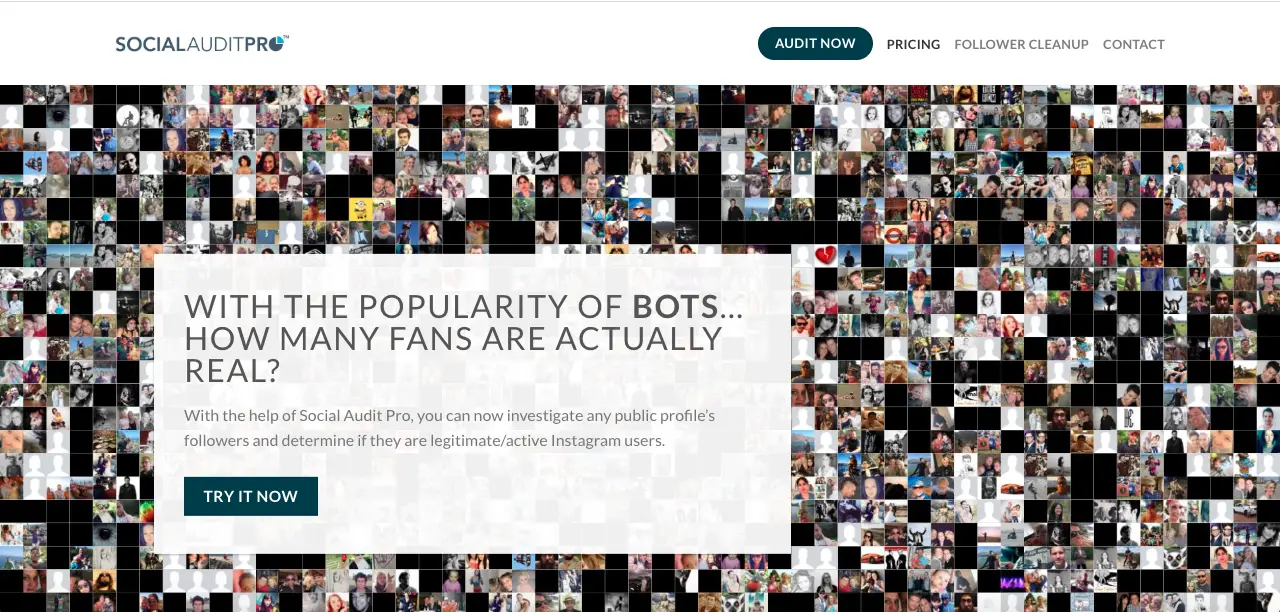
Task: Click the Try It Now button
Action: [251, 496]
